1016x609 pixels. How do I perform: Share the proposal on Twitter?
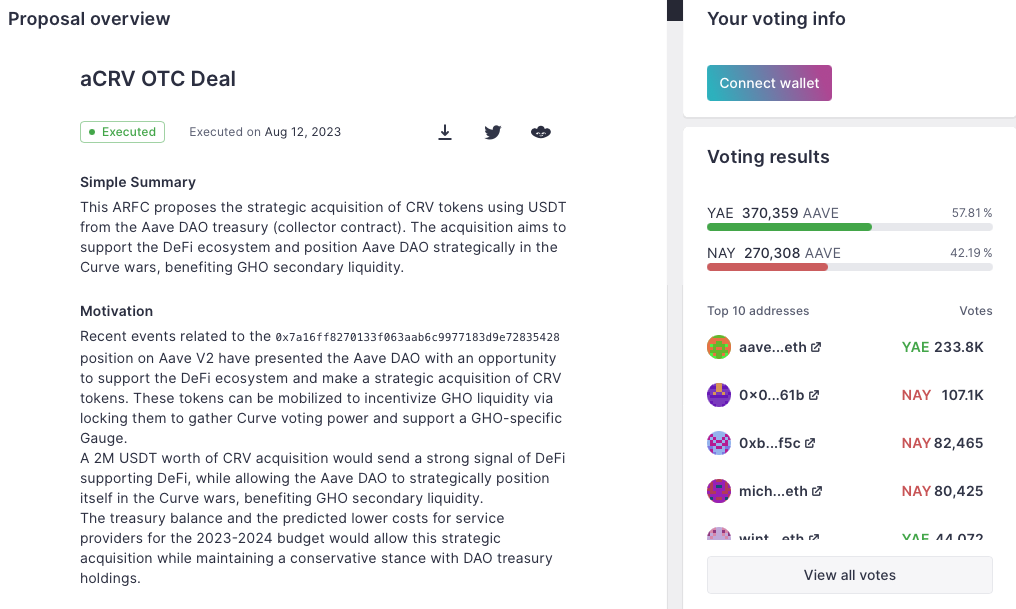pyautogui.click(x=493, y=132)
